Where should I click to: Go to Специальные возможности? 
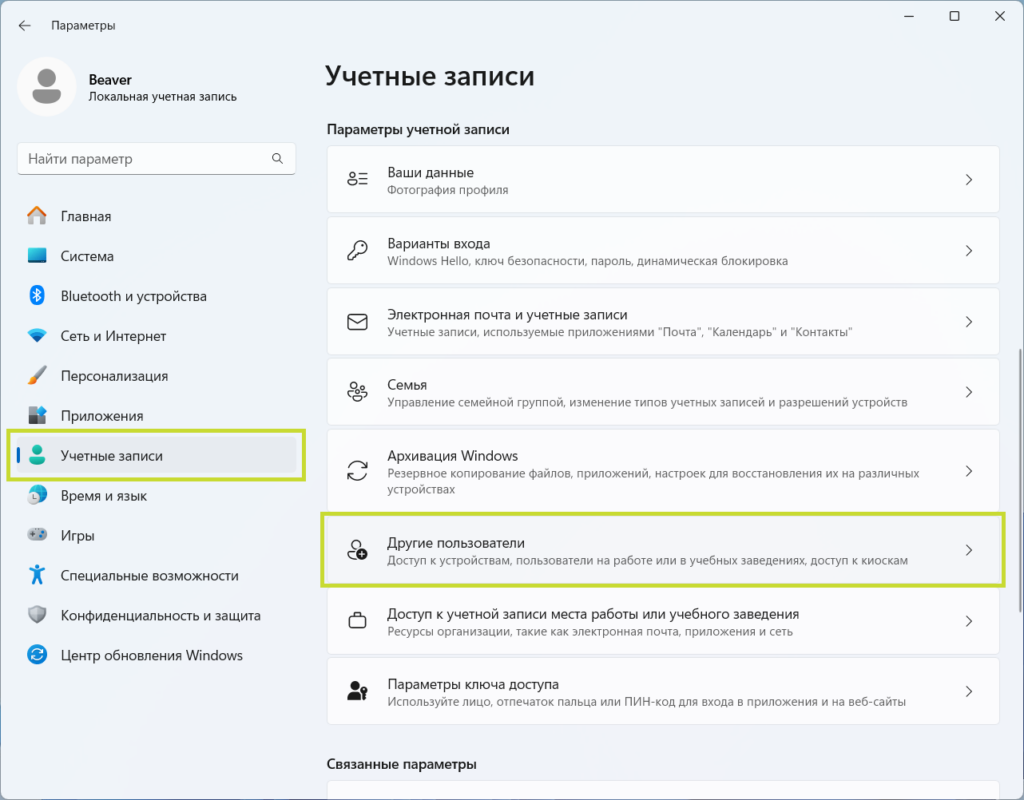157,575
